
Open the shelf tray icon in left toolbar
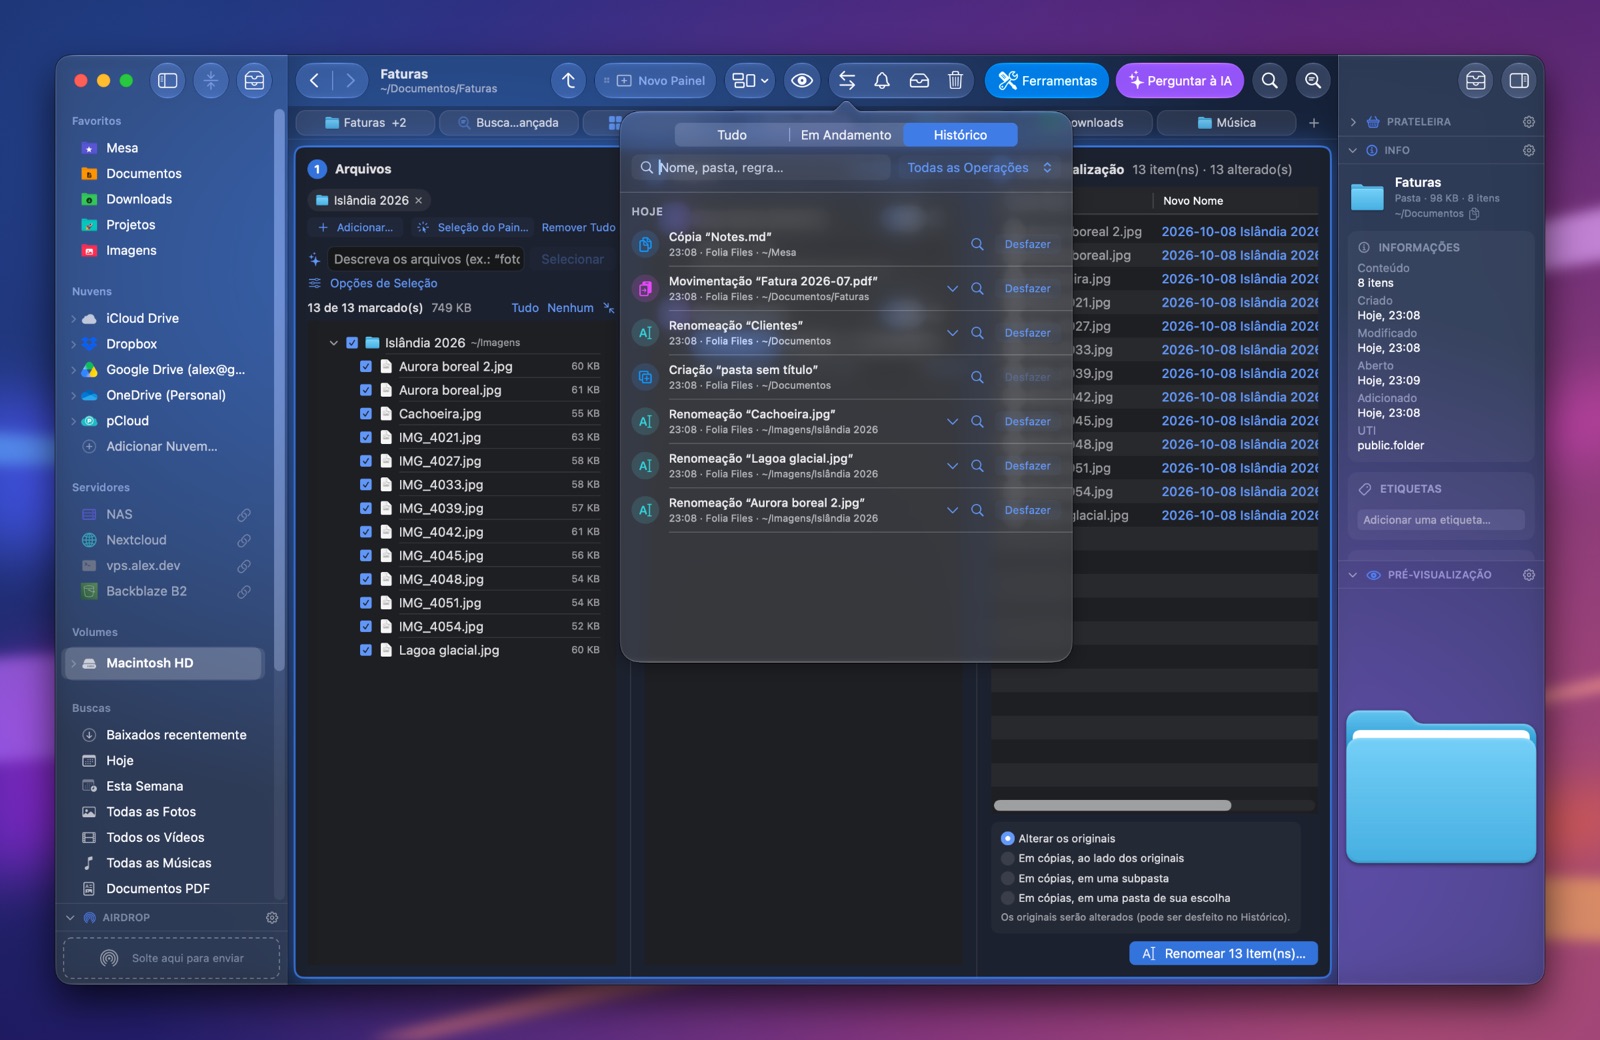pos(254,81)
